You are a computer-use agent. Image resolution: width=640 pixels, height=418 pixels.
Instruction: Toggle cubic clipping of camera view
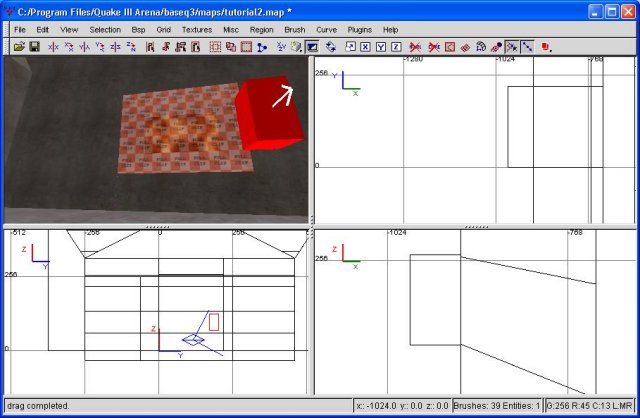click(312, 47)
